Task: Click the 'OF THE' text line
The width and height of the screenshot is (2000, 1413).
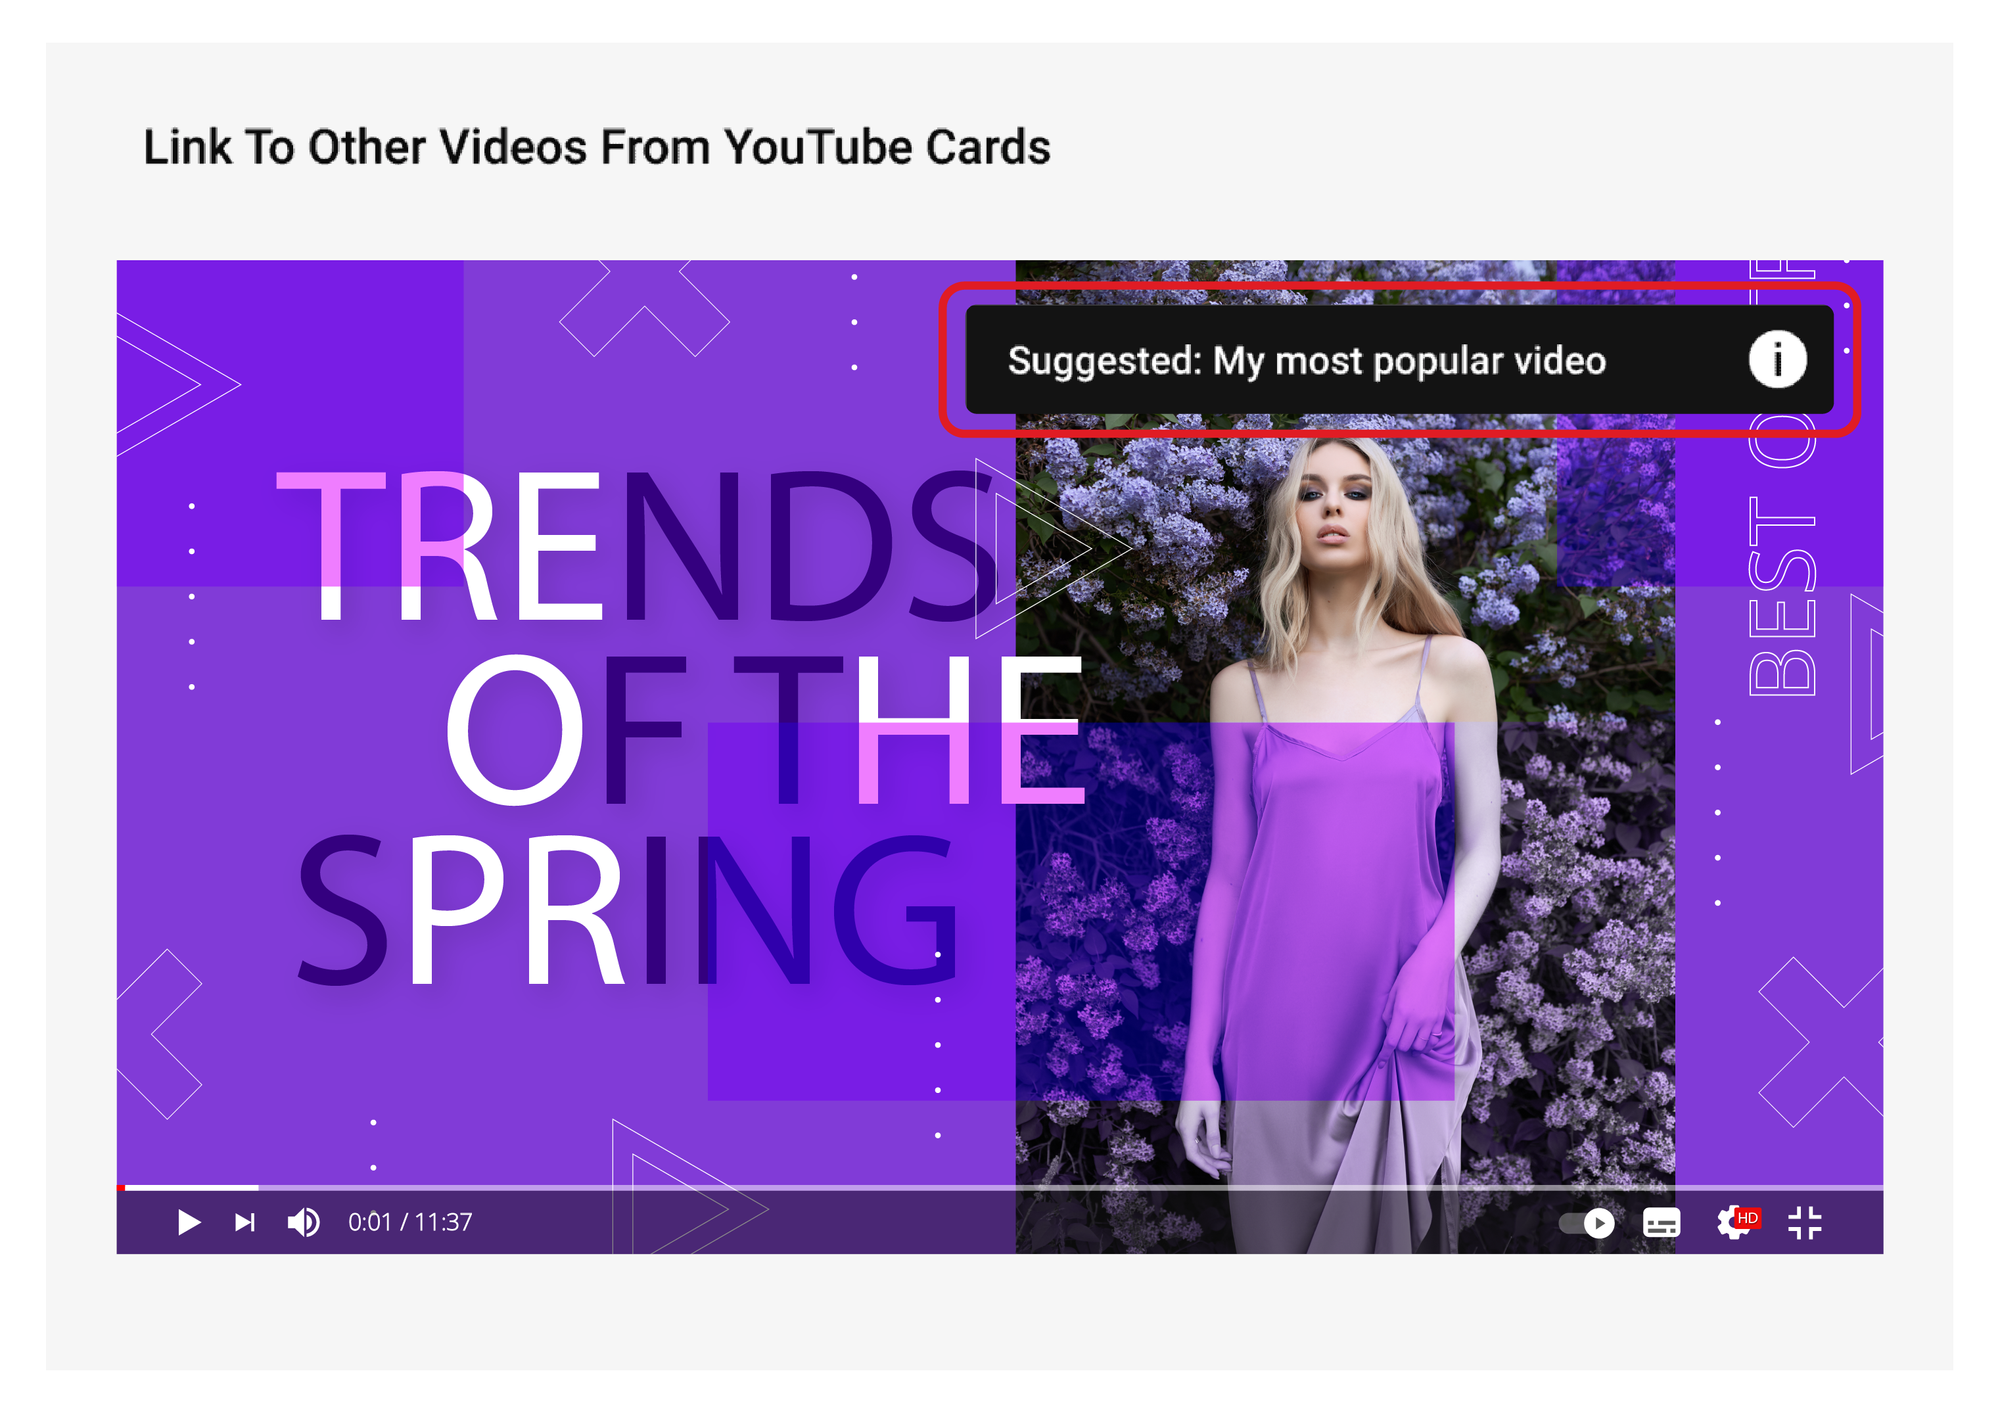Action: click(765, 730)
